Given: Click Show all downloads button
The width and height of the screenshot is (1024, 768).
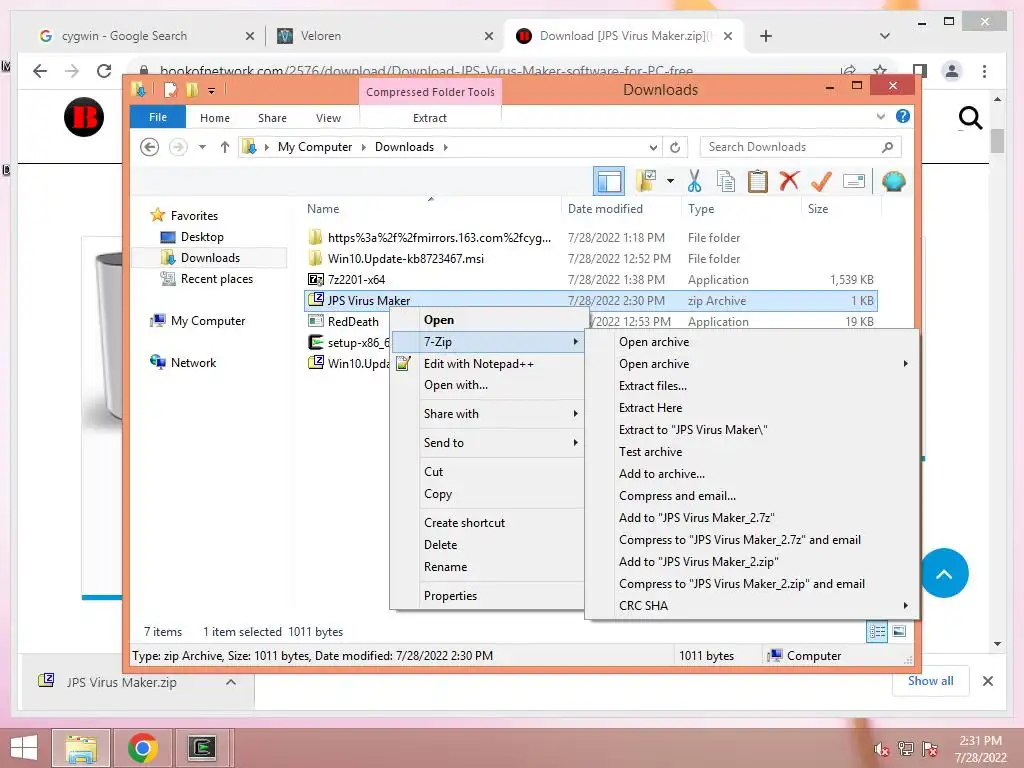Looking at the screenshot, I should (930, 681).
